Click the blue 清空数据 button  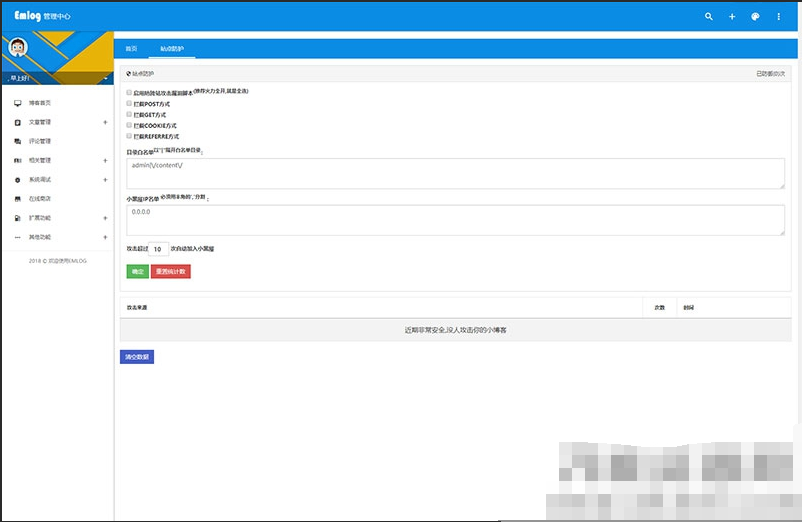click(x=137, y=356)
